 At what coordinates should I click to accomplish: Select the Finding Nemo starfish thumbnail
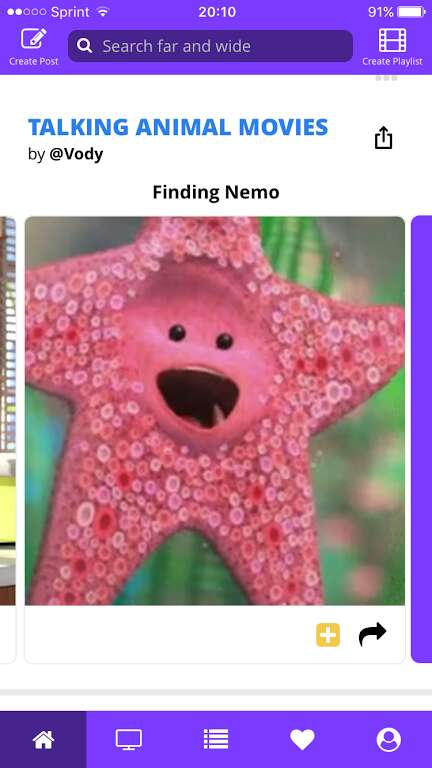click(x=215, y=410)
